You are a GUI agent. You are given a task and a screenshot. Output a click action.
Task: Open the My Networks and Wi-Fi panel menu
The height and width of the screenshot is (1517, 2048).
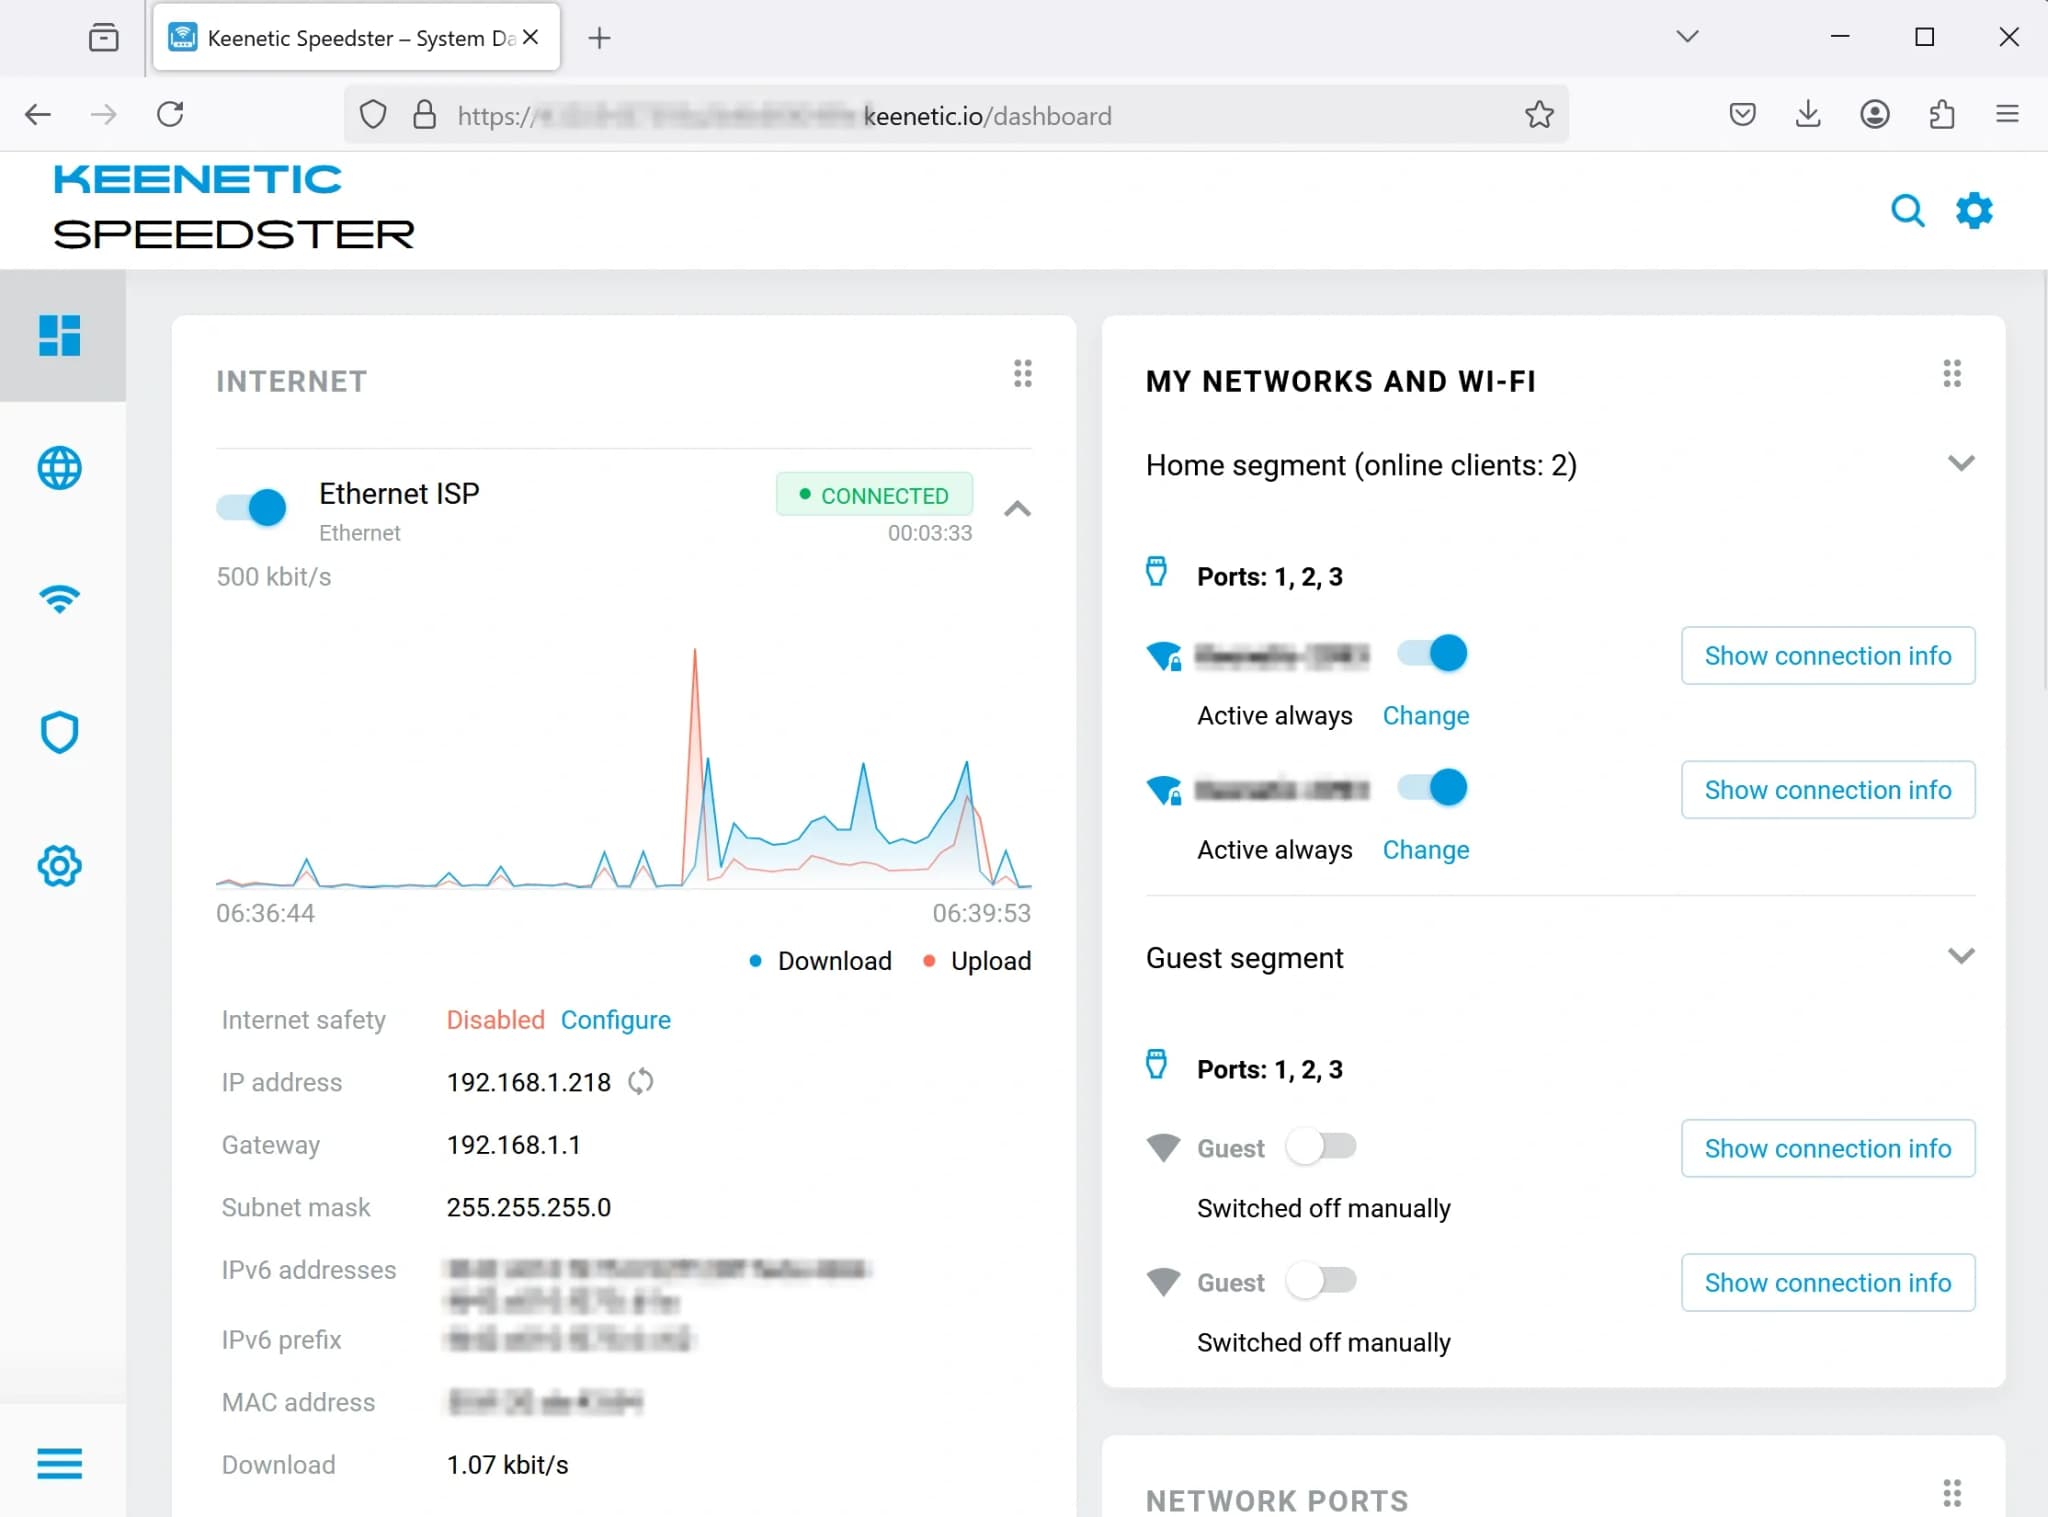(x=1951, y=374)
